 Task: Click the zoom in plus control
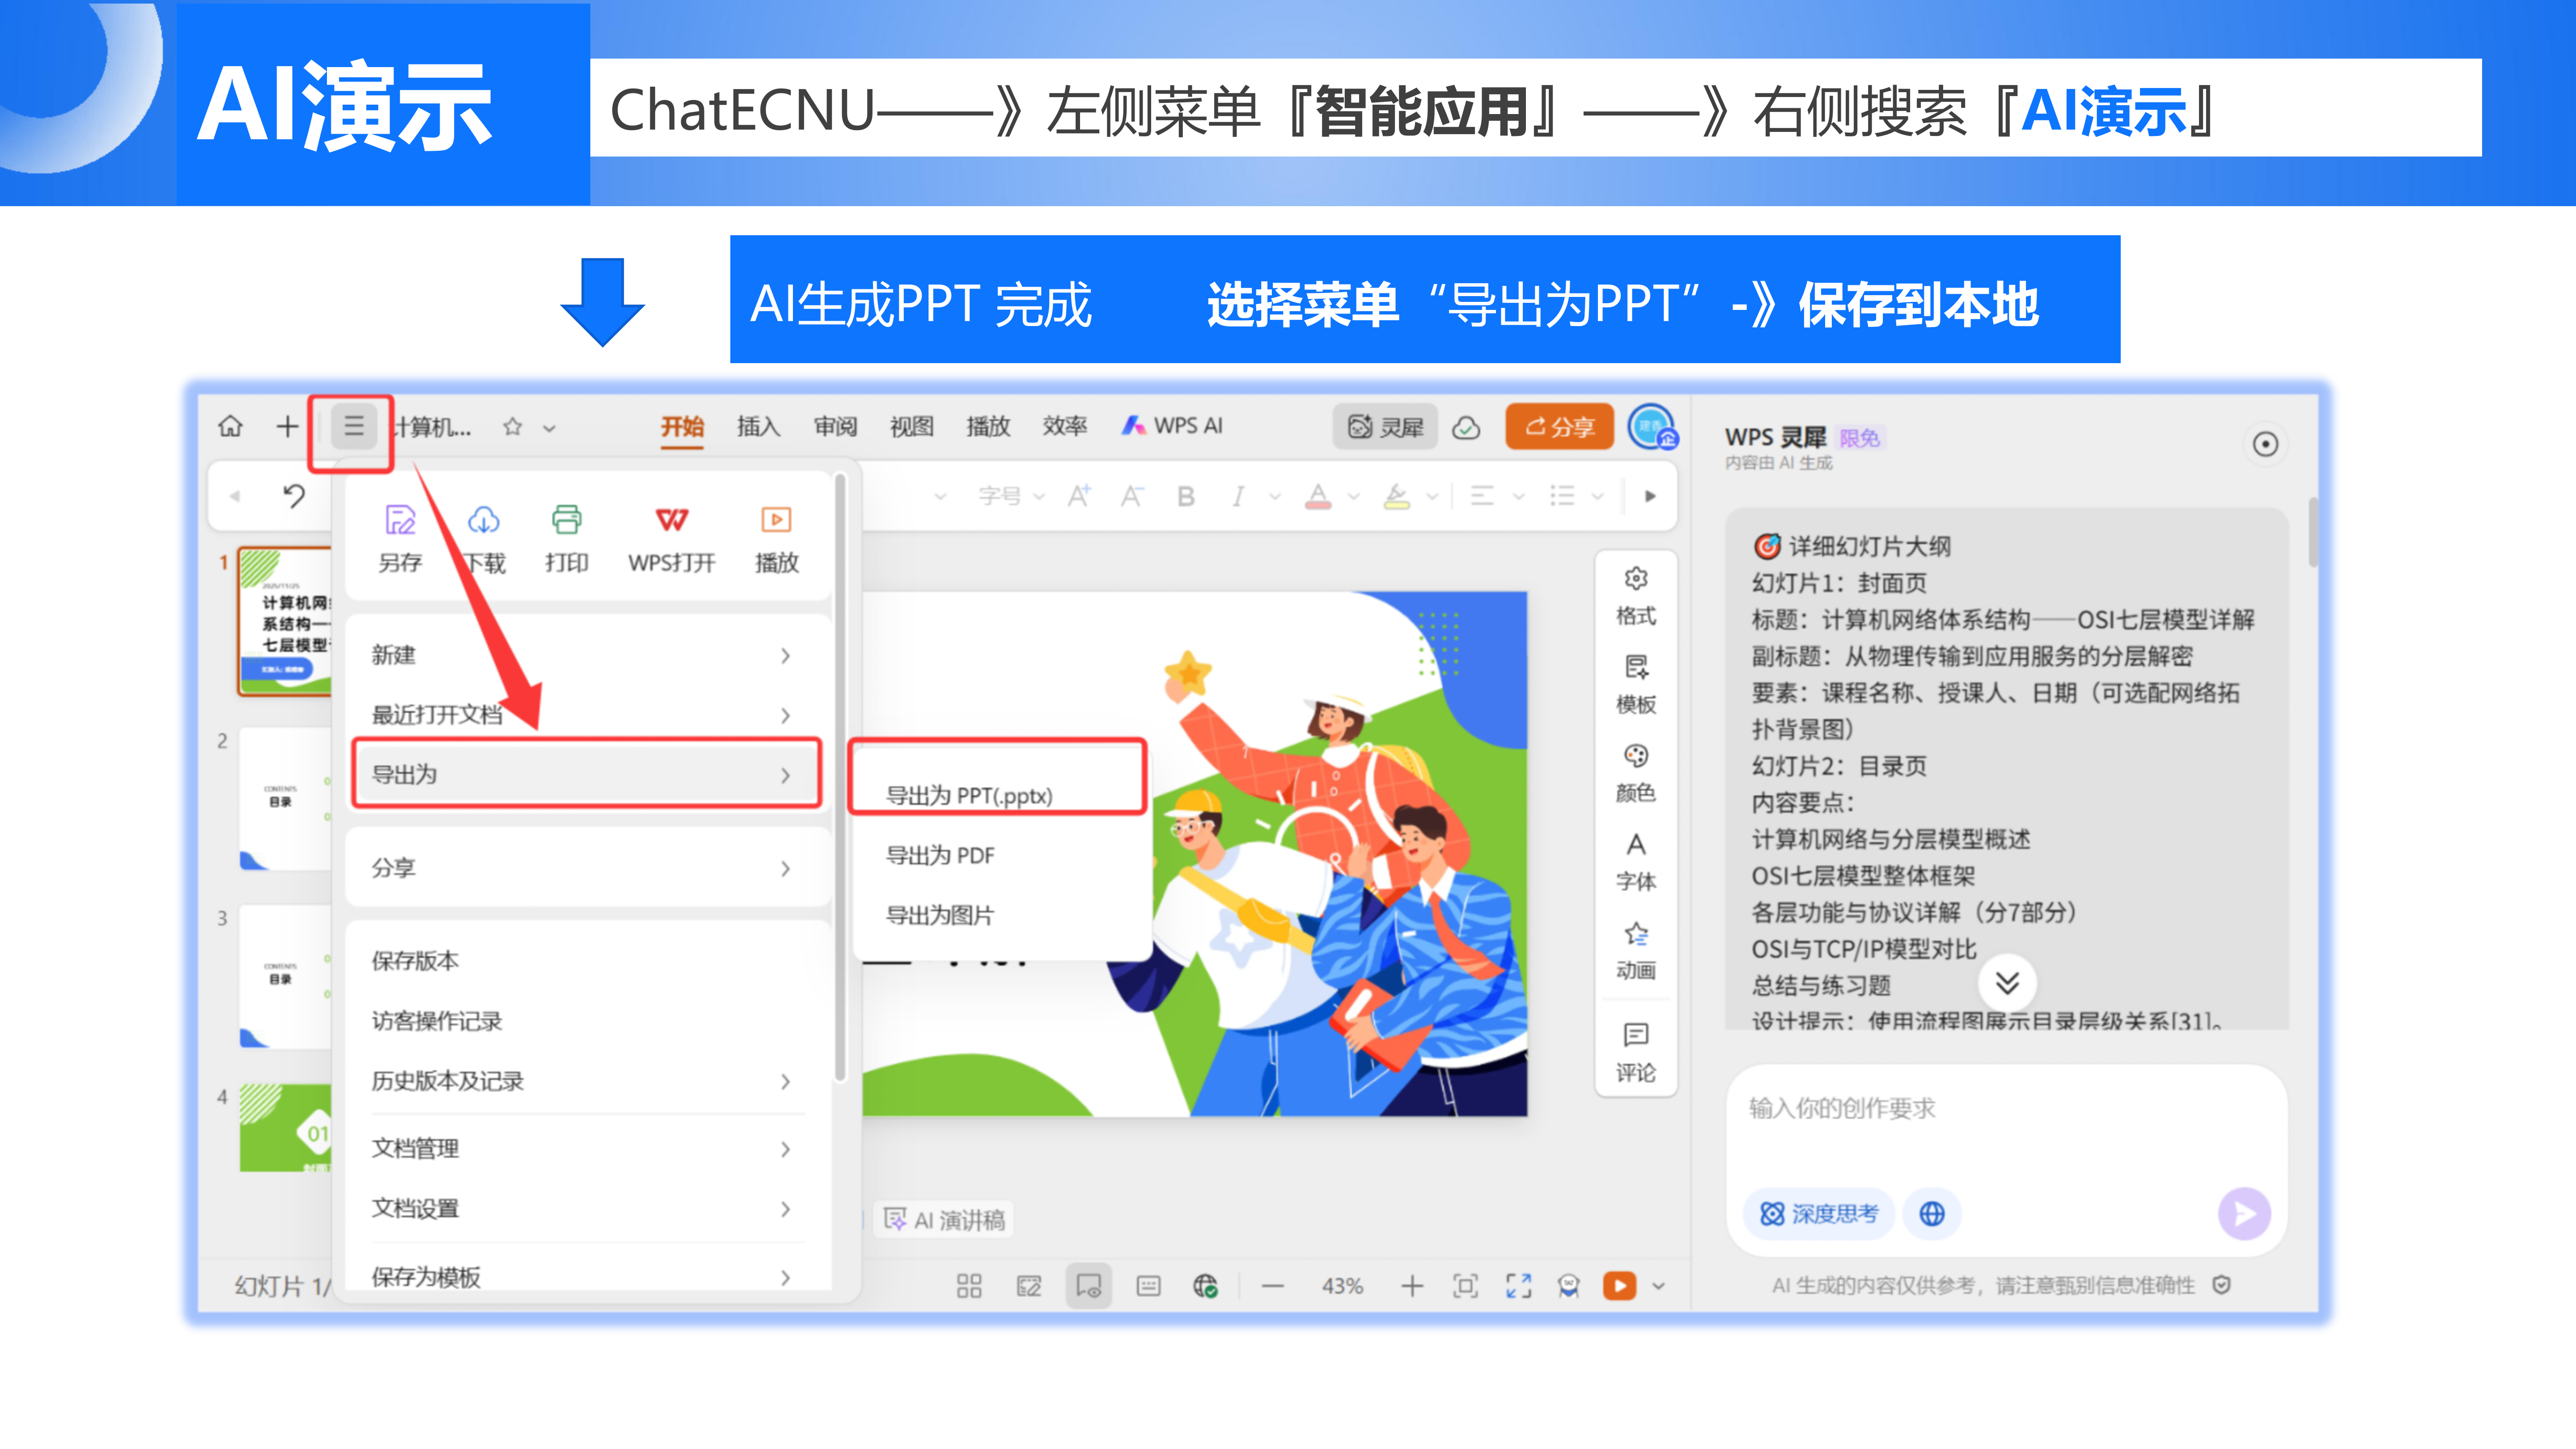tap(1412, 1286)
